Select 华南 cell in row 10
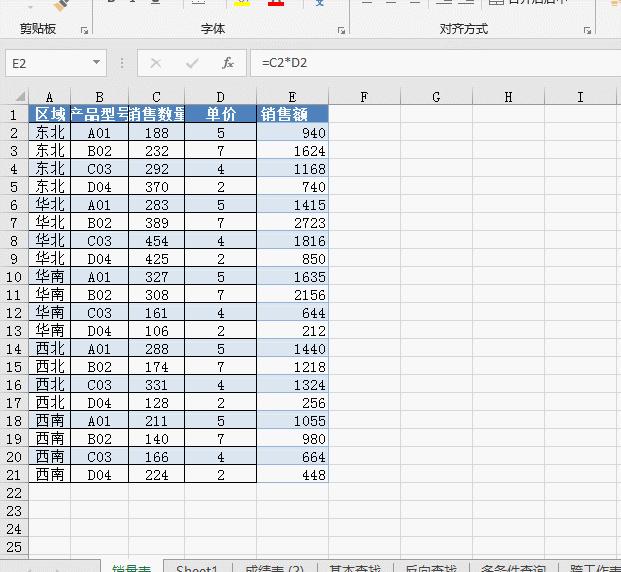The image size is (621, 572). pos(50,276)
